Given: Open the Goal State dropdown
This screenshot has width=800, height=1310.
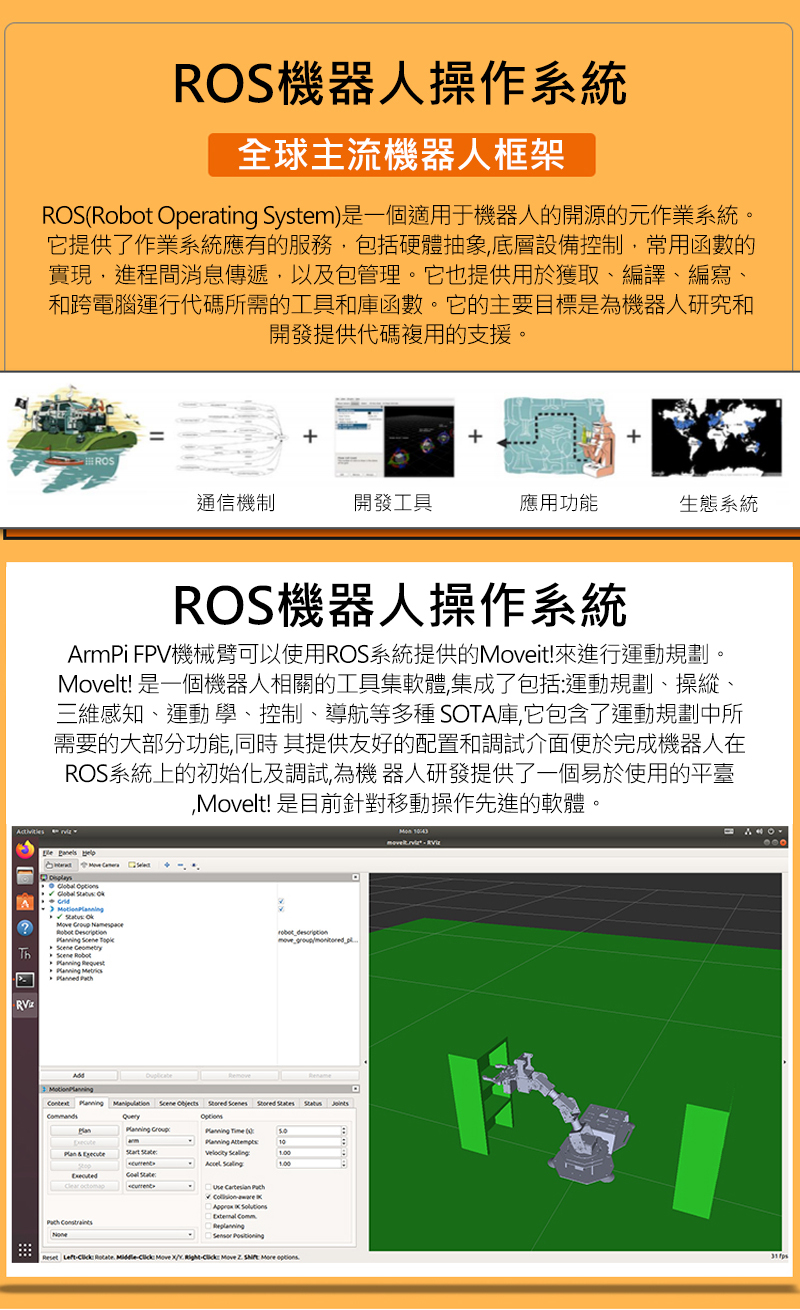Looking at the screenshot, I should pyautogui.click(x=160, y=1186).
